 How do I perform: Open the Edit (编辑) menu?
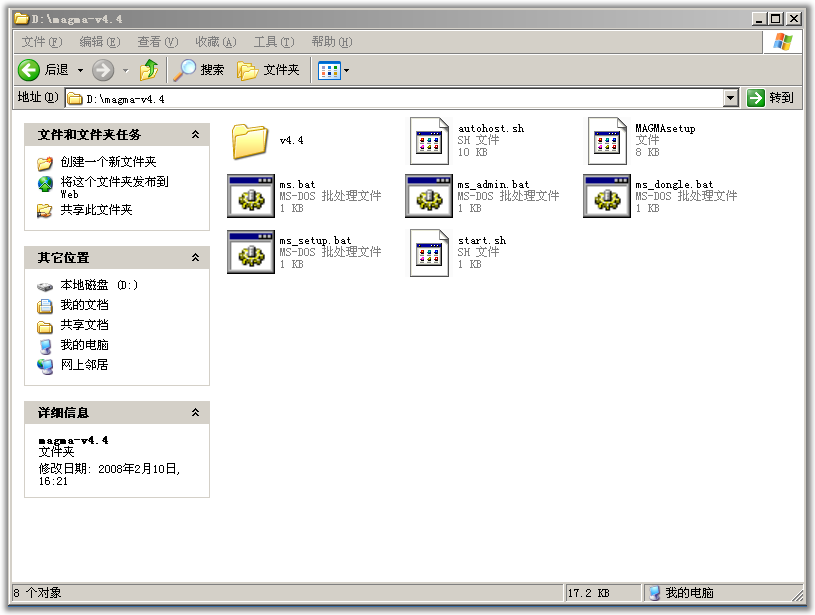[100, 42]
